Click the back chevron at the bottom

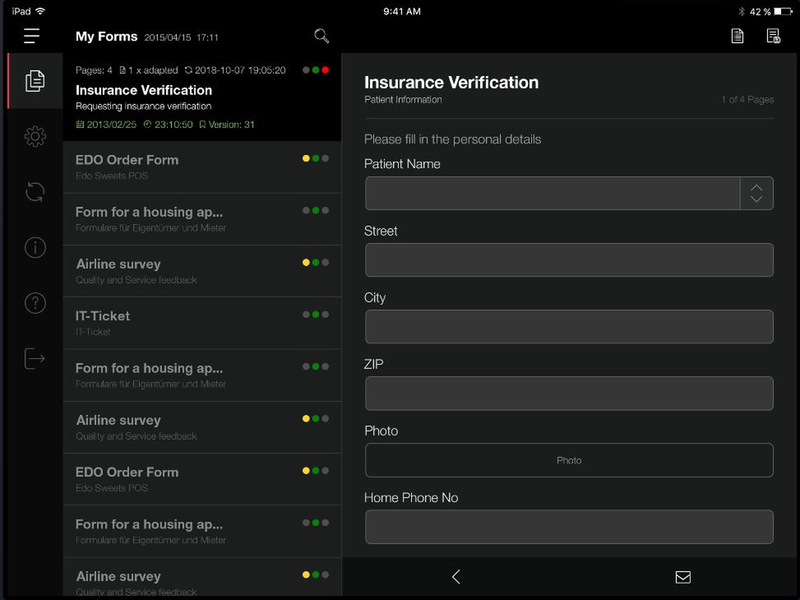point(456,577)
